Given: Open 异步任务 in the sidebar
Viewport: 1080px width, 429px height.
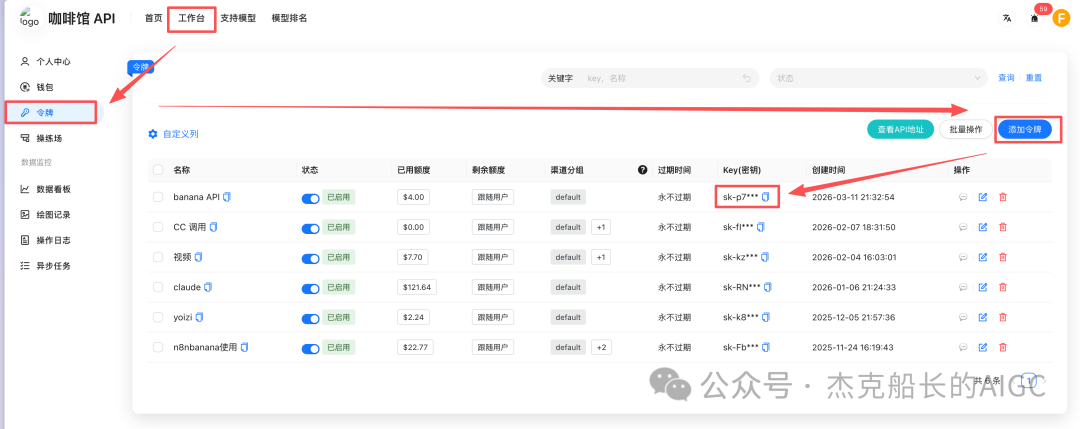Looking at the screenshot, I should pos(54,265).
